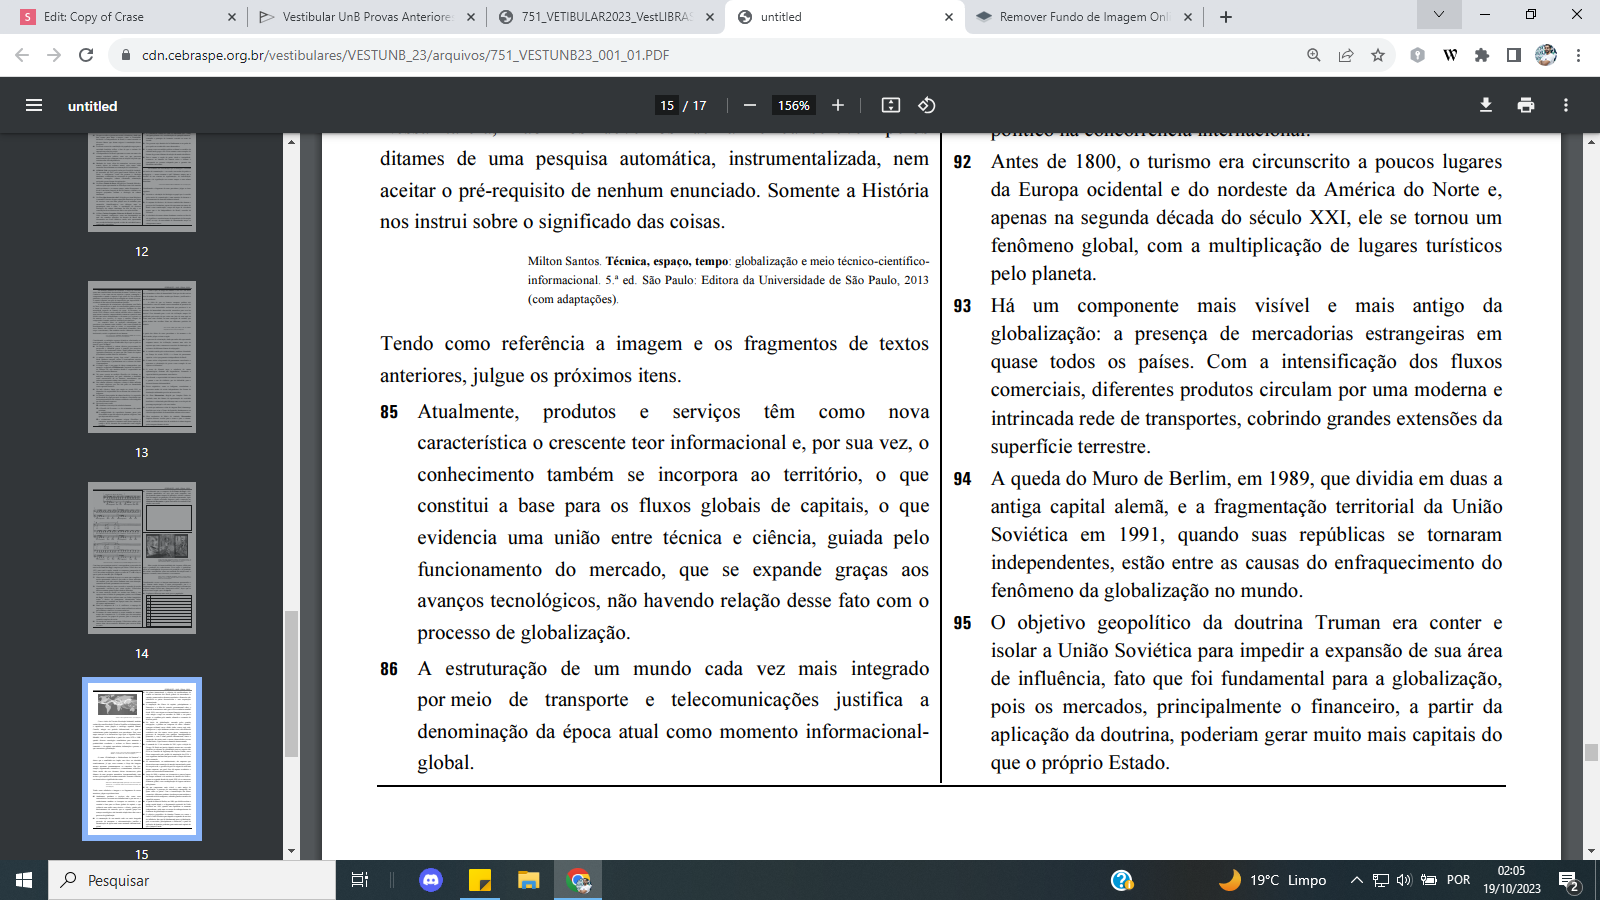Image resolution: width=1600 pixels, height=900 pixels.
Task: Toggle Chrome side panel icon
Action: [1514, 55]
